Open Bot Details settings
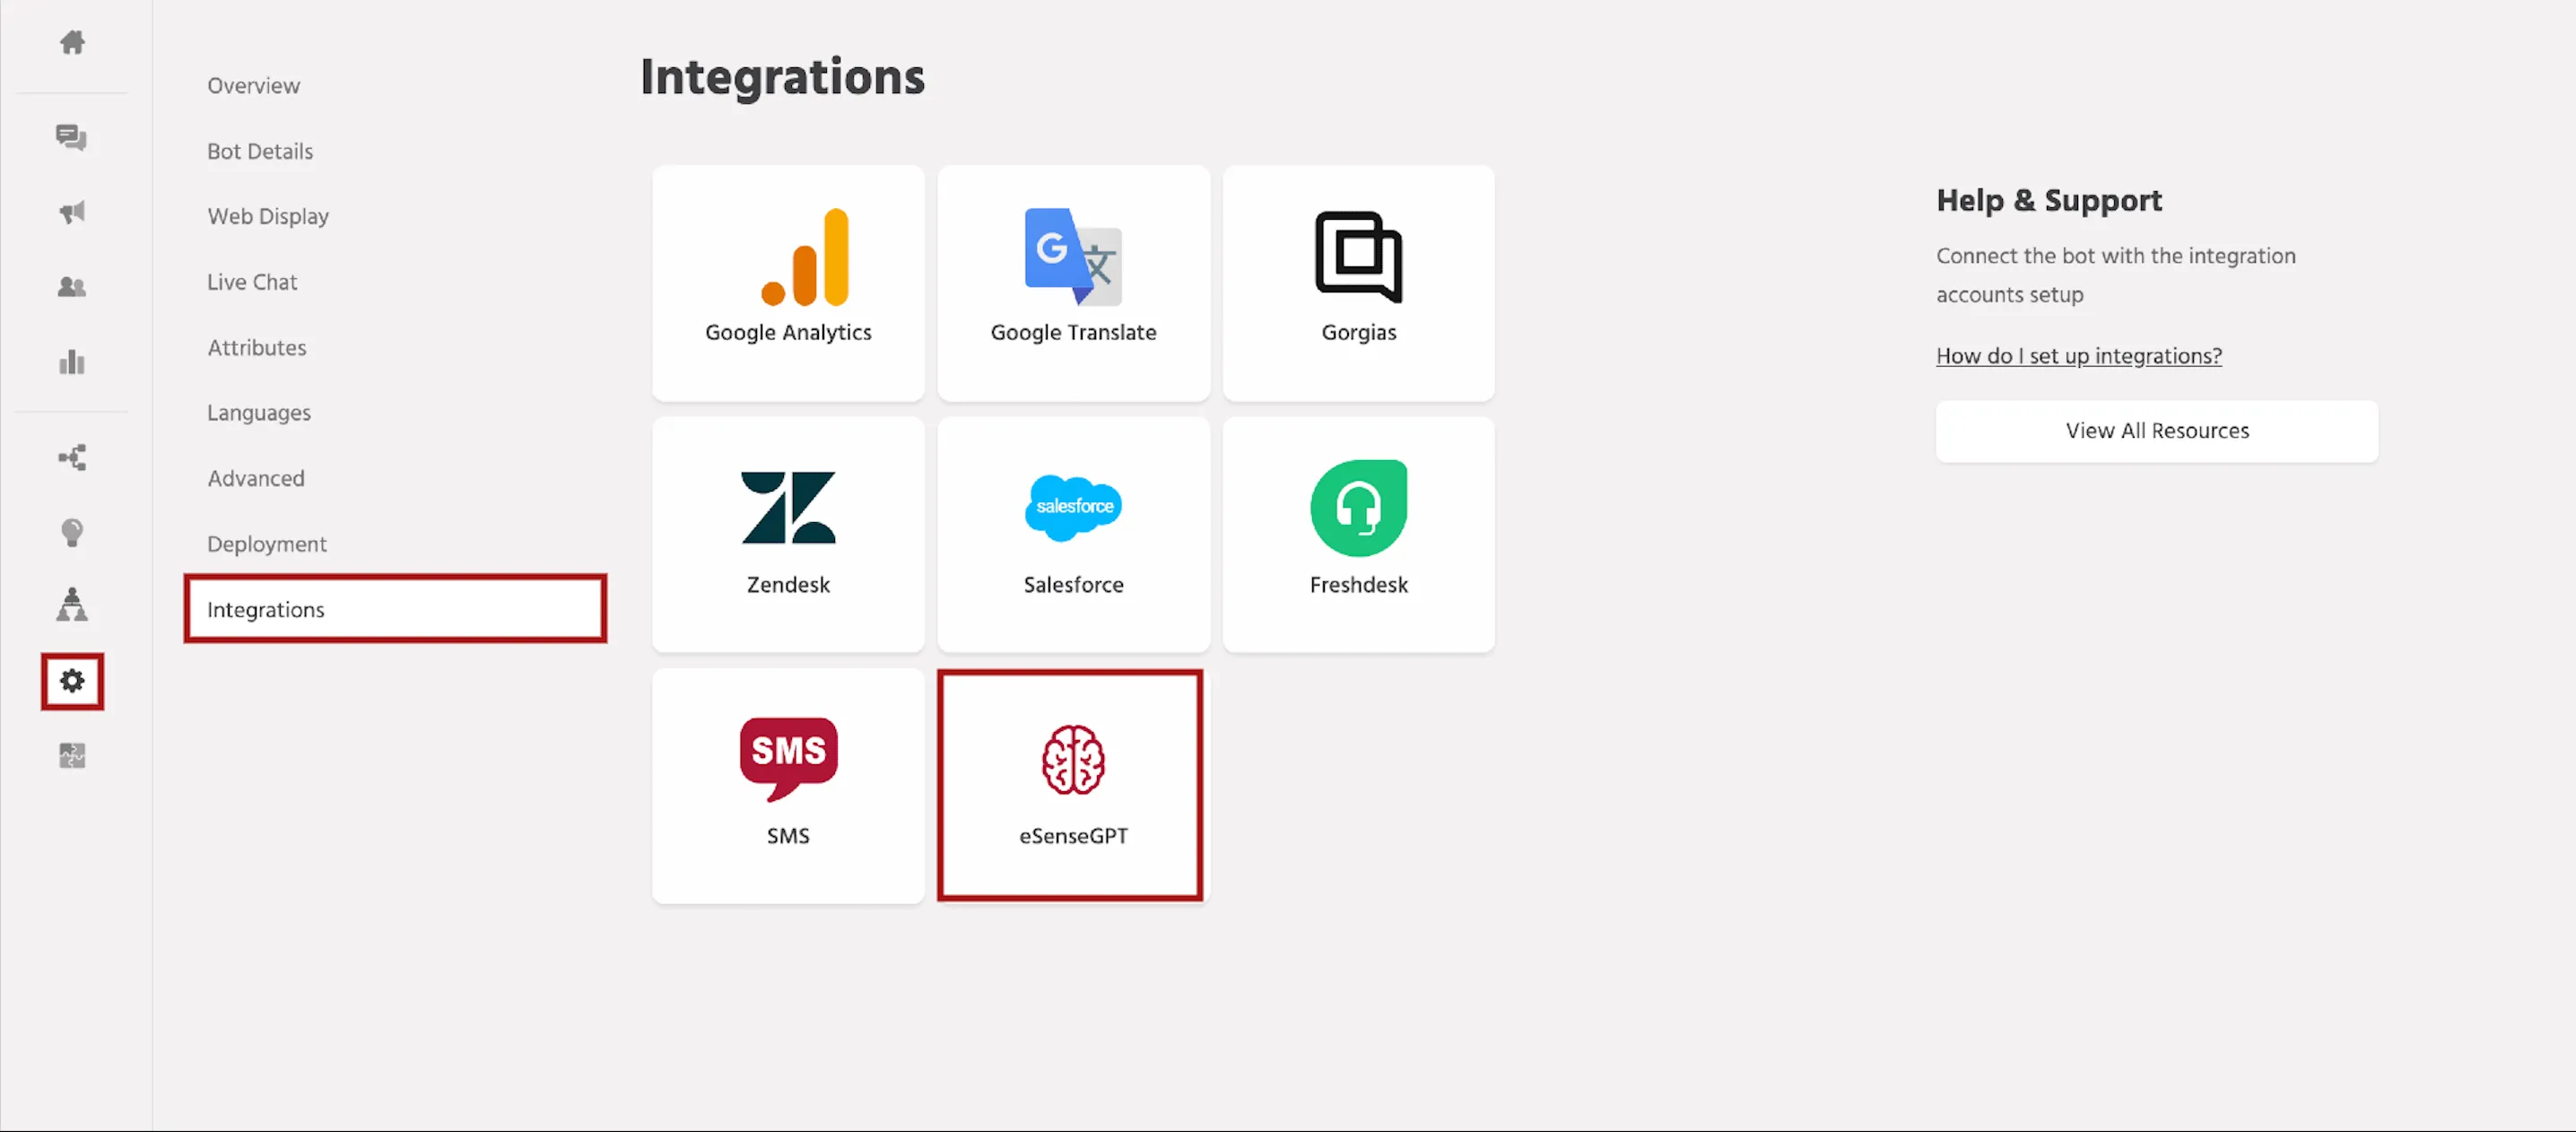Screen dimensions: 2576x1132 [260, 151]
